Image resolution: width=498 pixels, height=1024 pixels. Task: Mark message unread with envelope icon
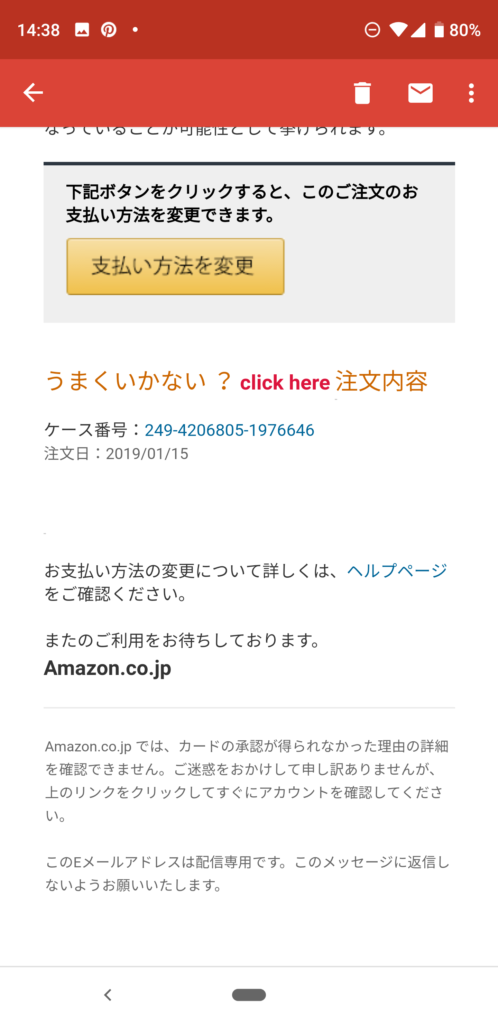click(420, 93)
